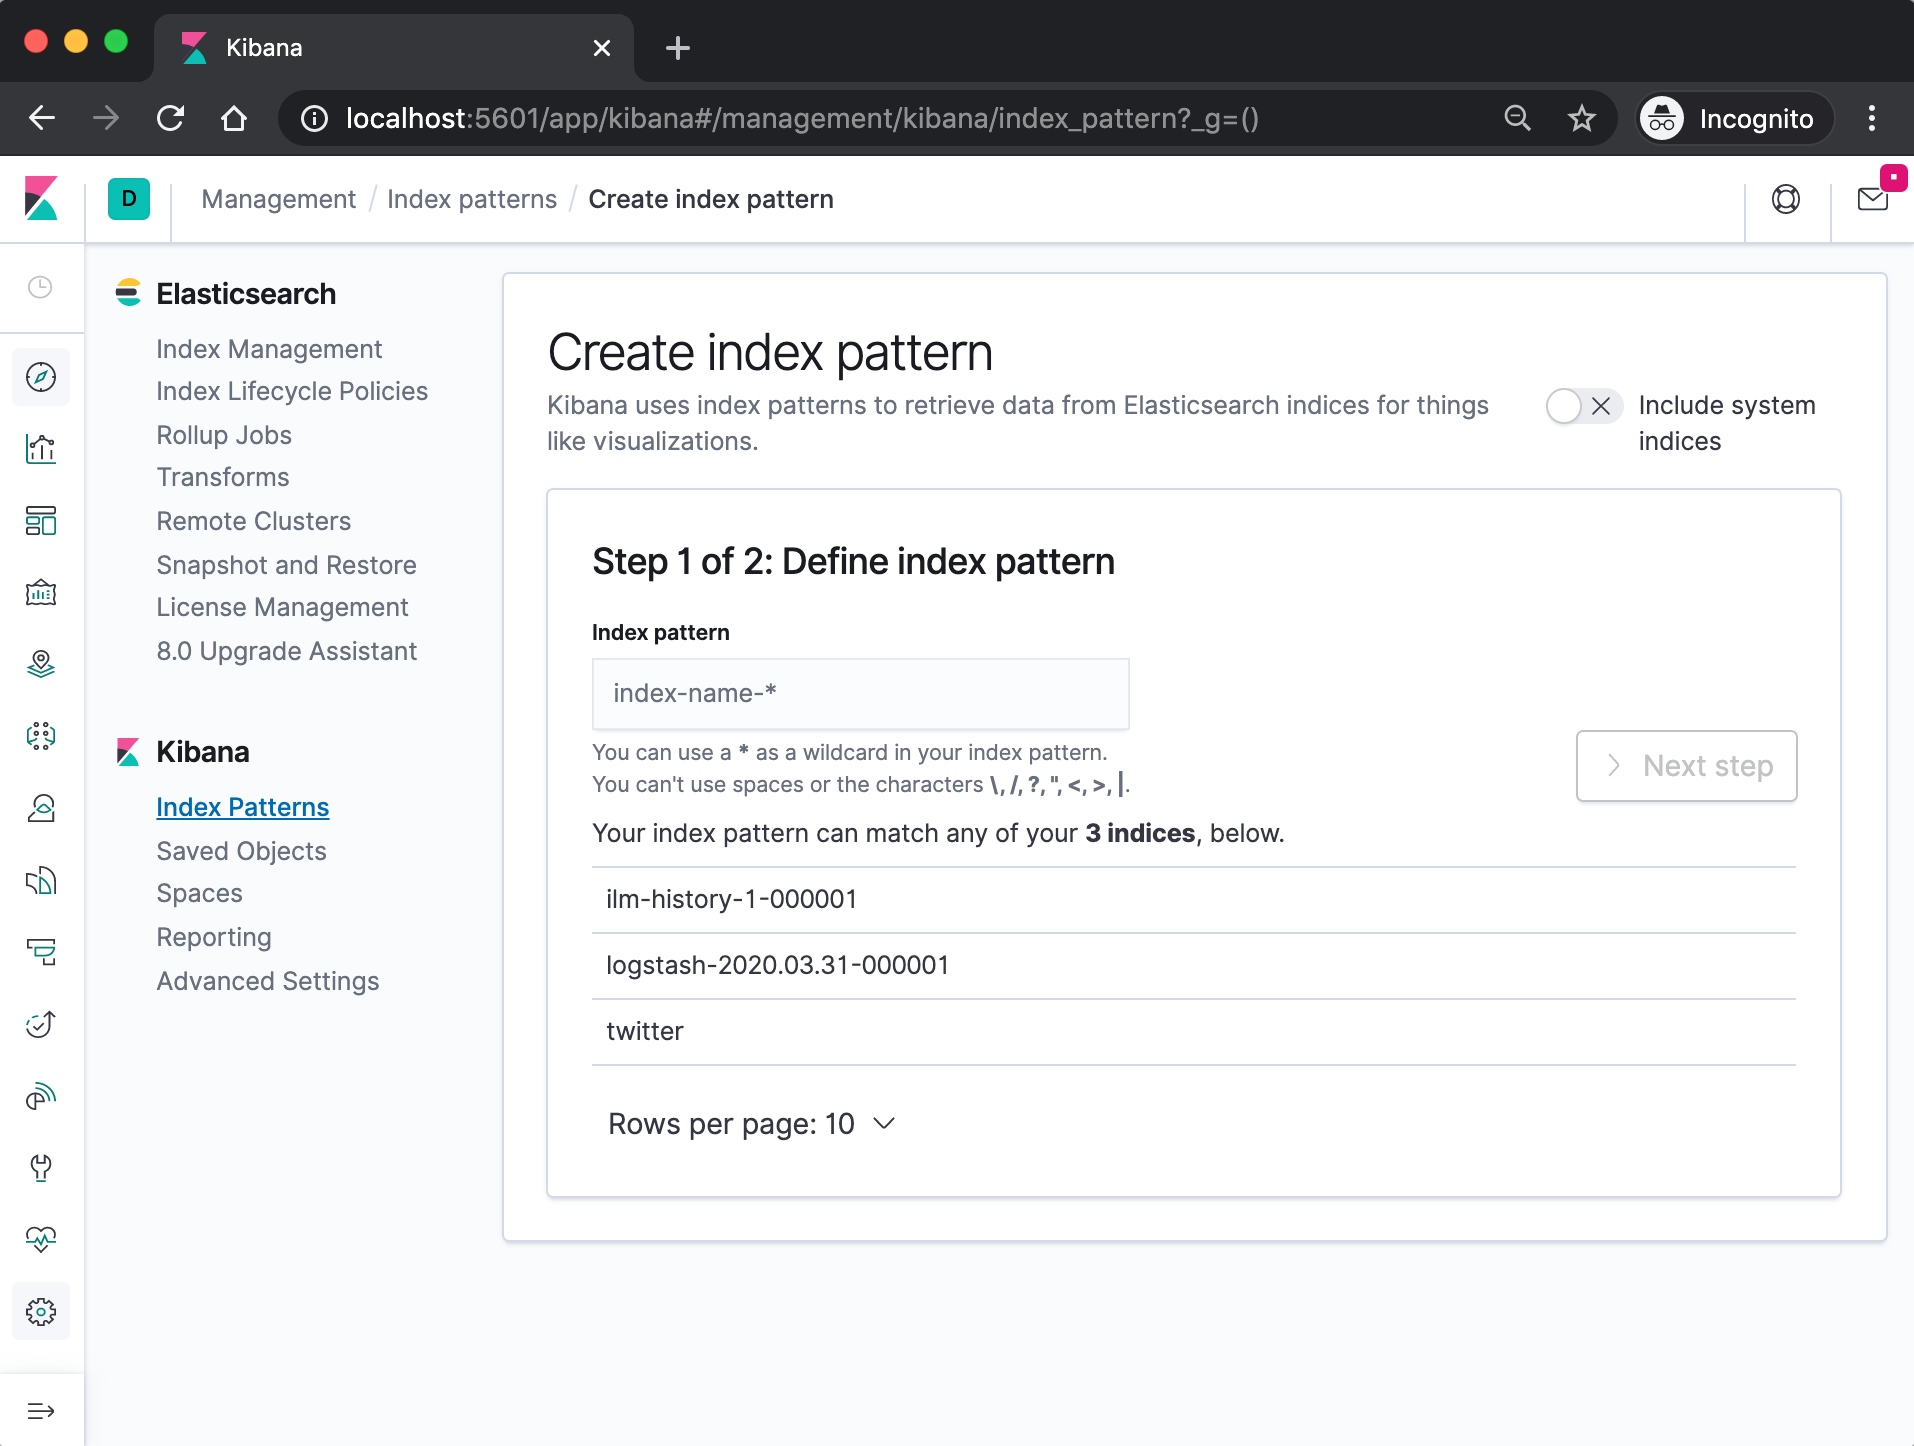Screen dimensions: 1914x1446
Task: Open the D space selector avatar
Action: tap(129, 199)
